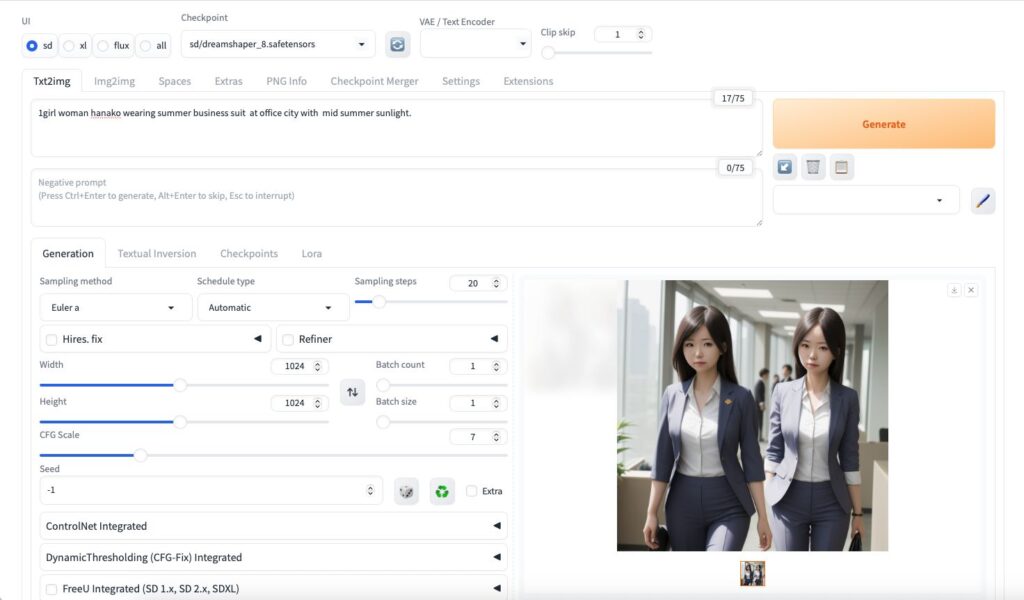Expand ControlNet Integrated section
Image resolution: width=1024 pixels, height=600 pixels.
(x=273, y=526)
